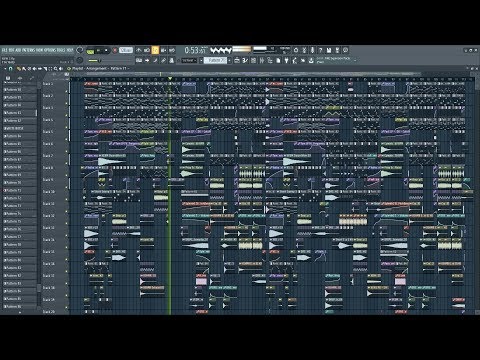Open playlist options arrow menu

5,68
